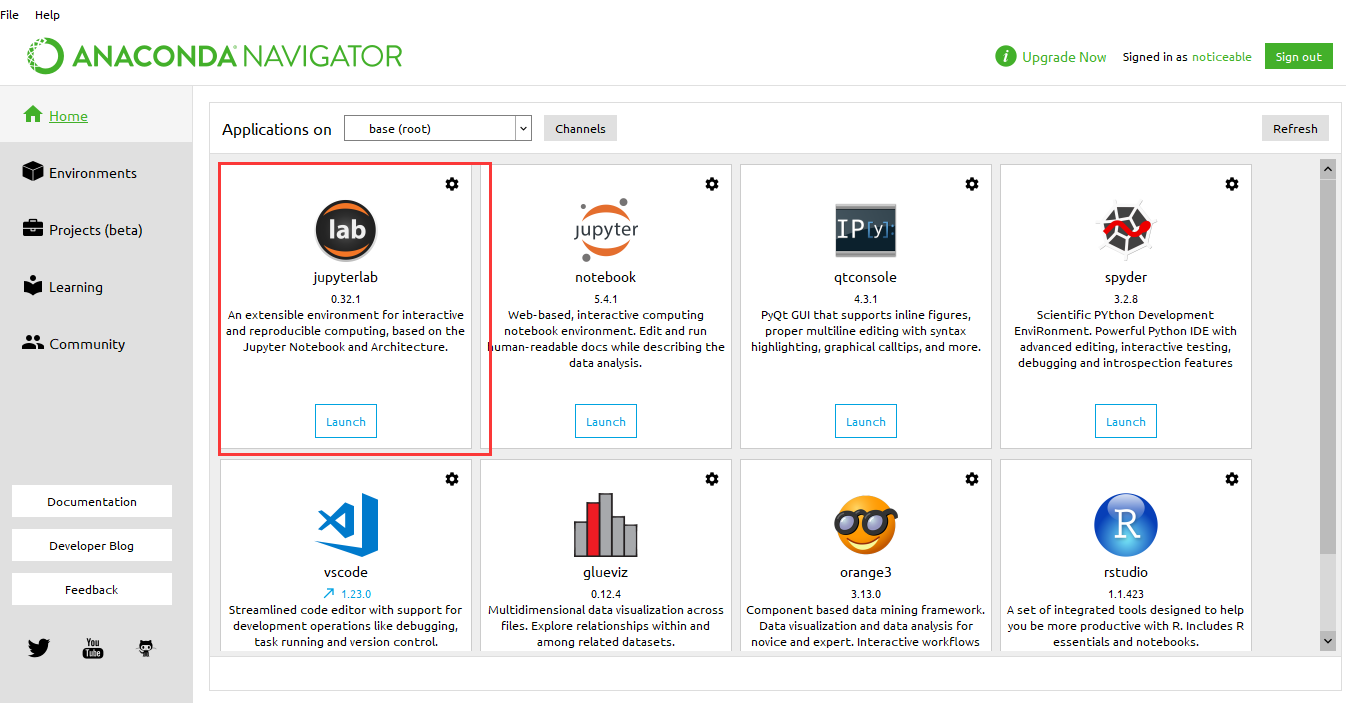
Task: Click the Anaconda Navigator logo
Action: coord(215,55)
